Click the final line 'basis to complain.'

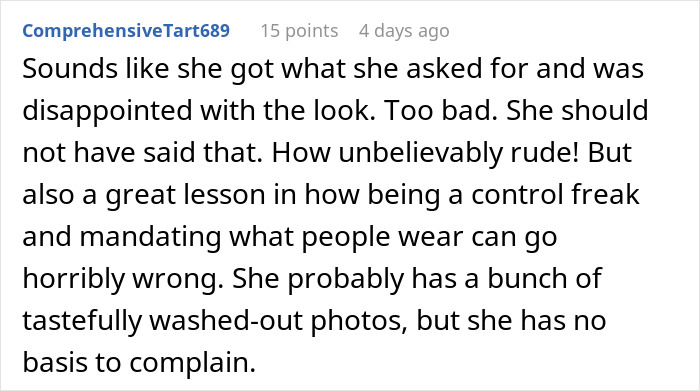tap(139, 363)
